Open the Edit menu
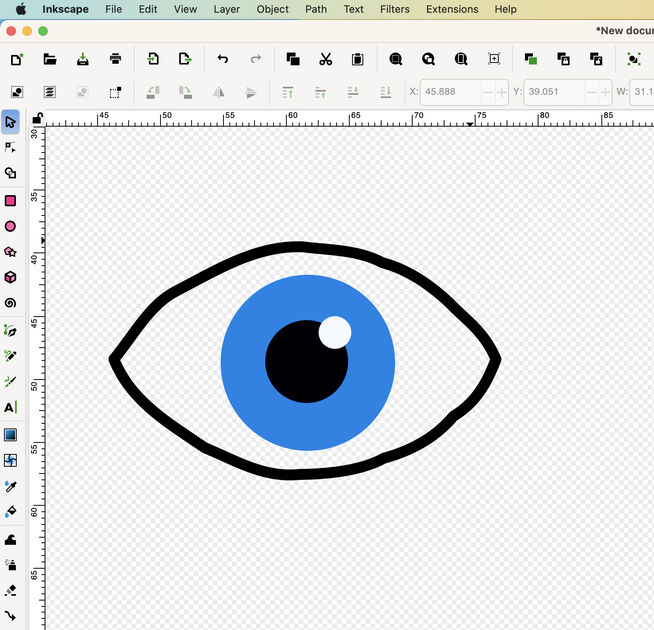 tap(148, 9)
